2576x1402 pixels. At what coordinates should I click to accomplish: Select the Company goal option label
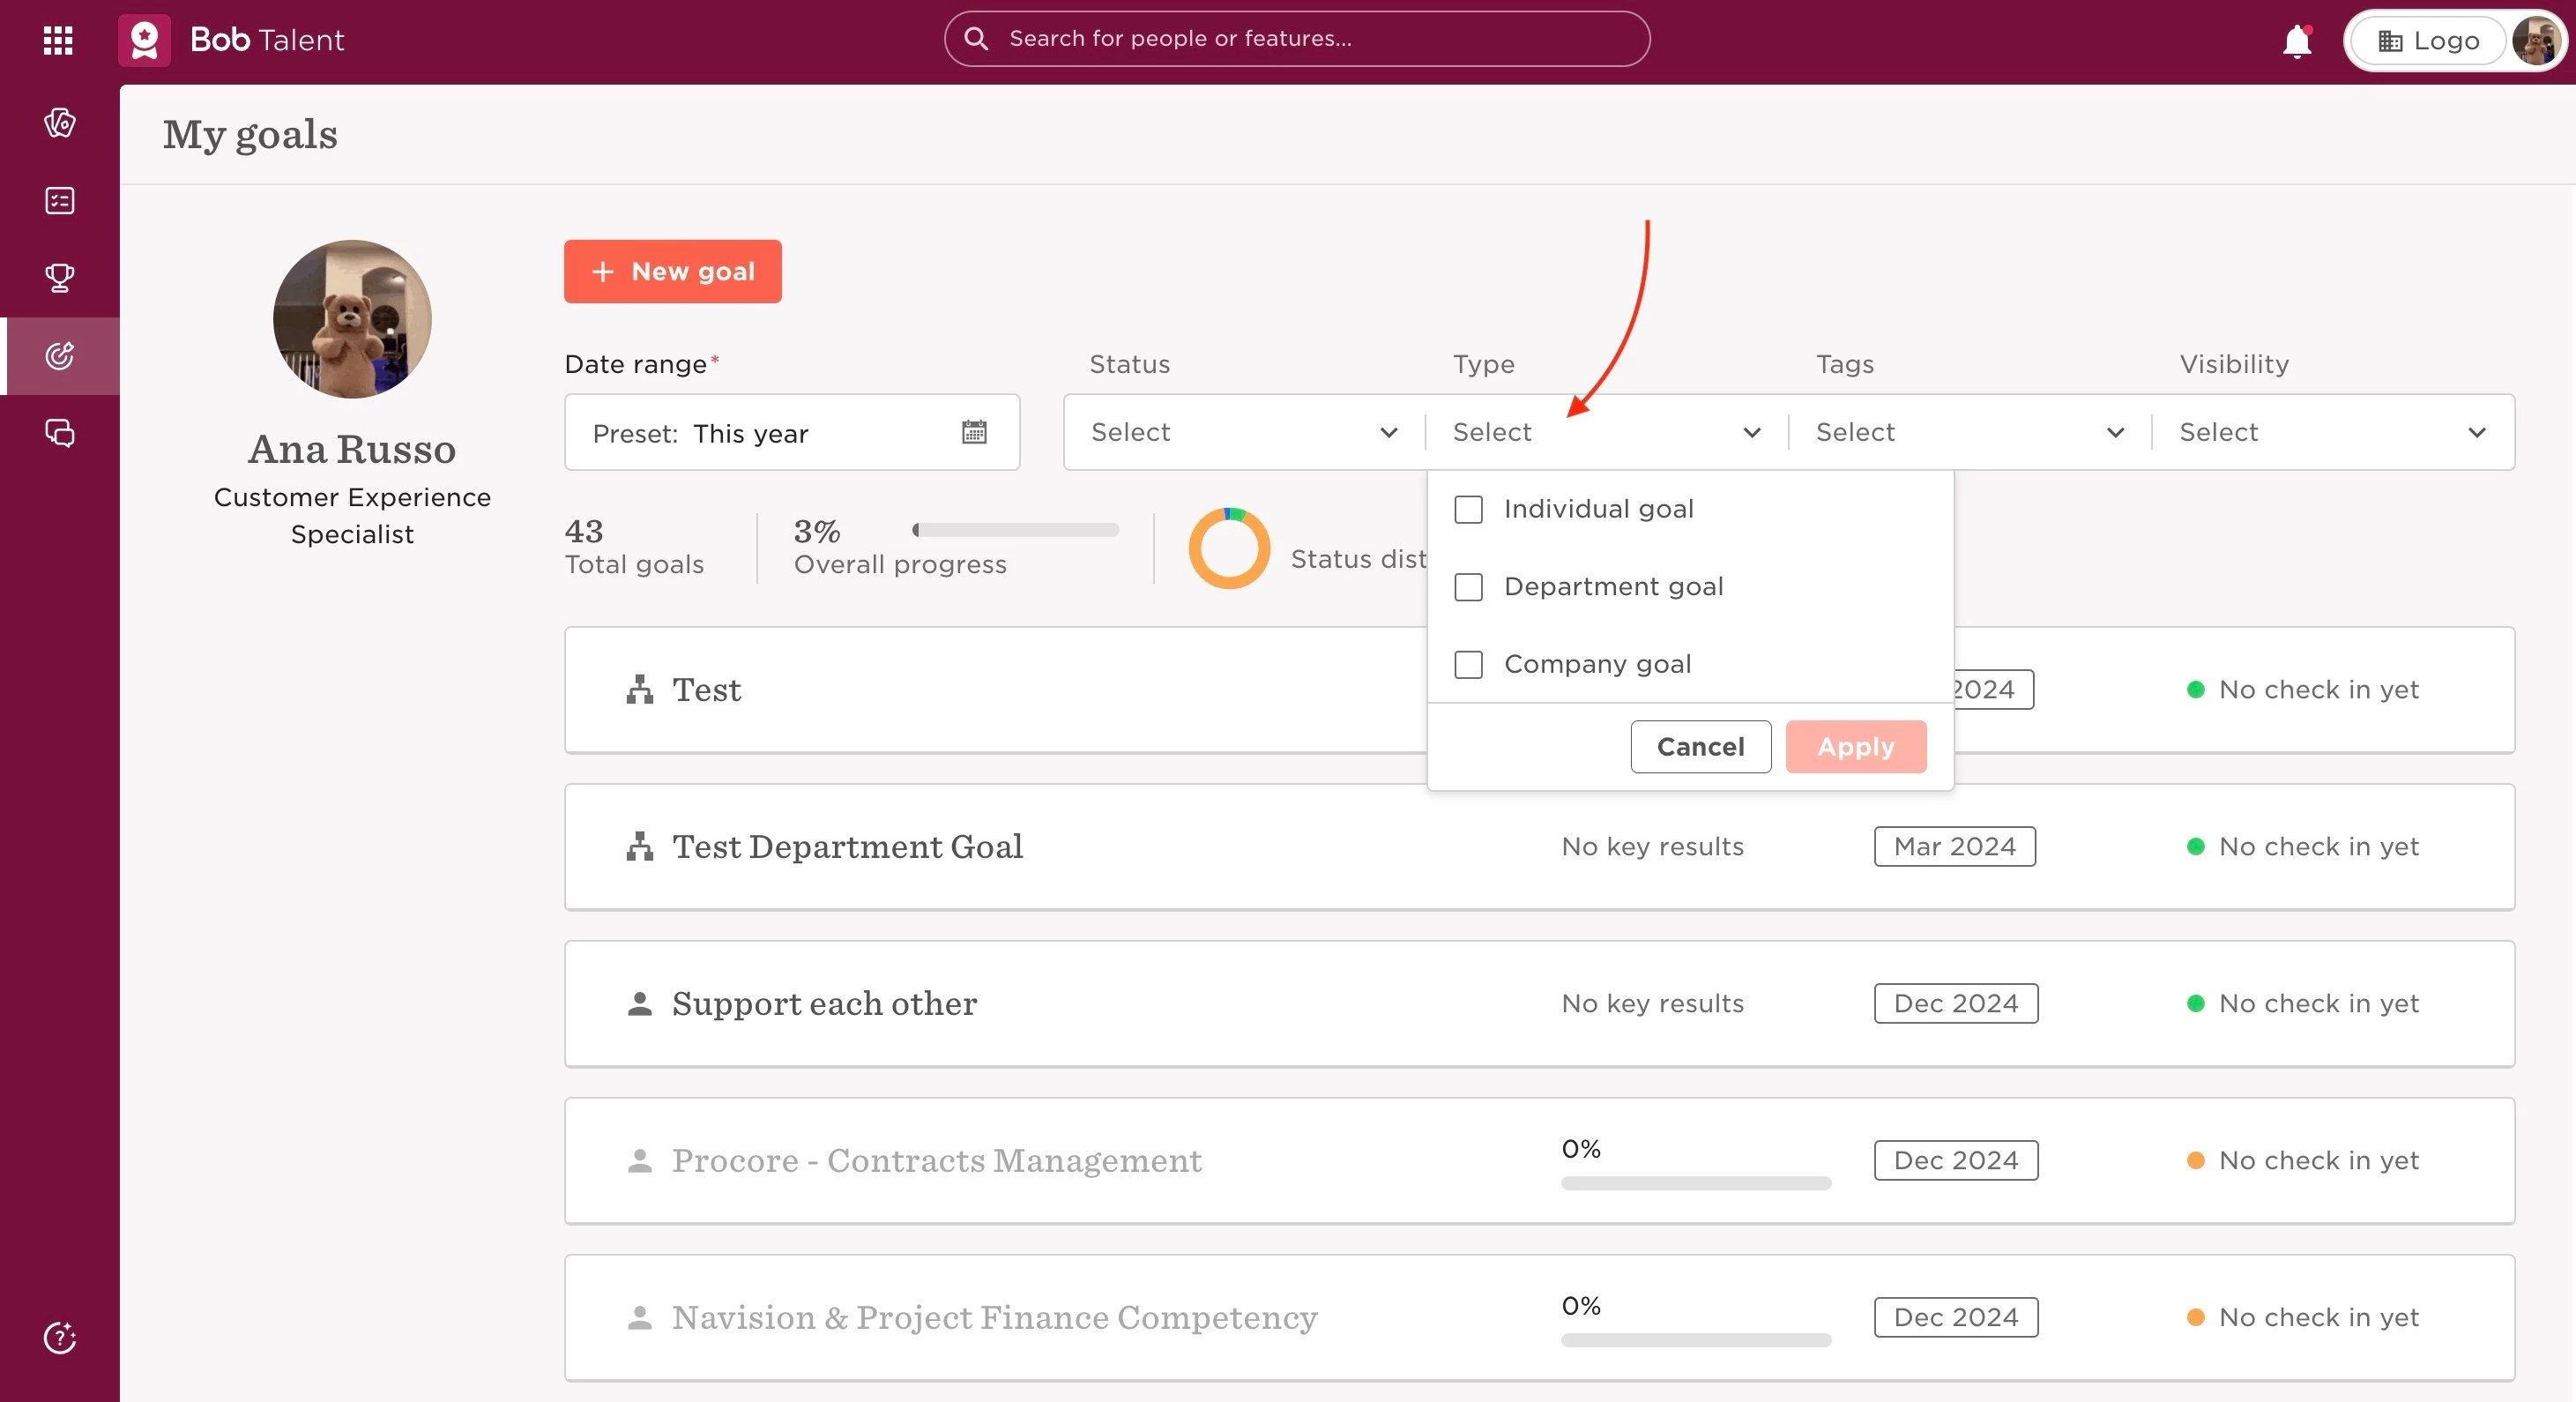coord(1597,665)
